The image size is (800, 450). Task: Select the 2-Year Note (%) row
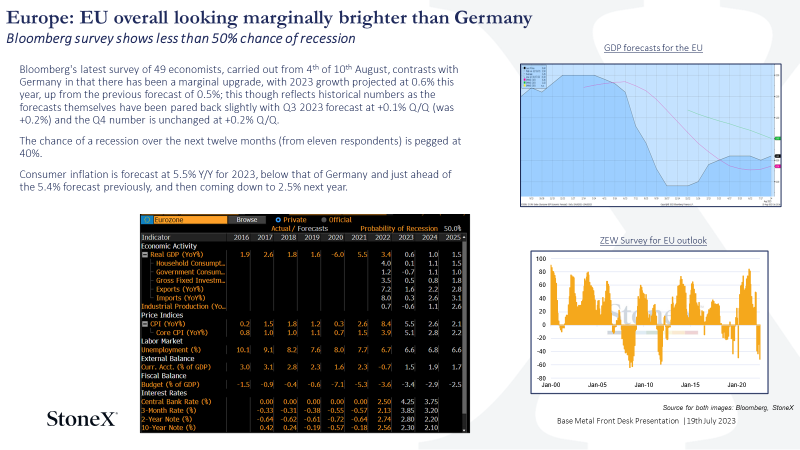(301, 419)
